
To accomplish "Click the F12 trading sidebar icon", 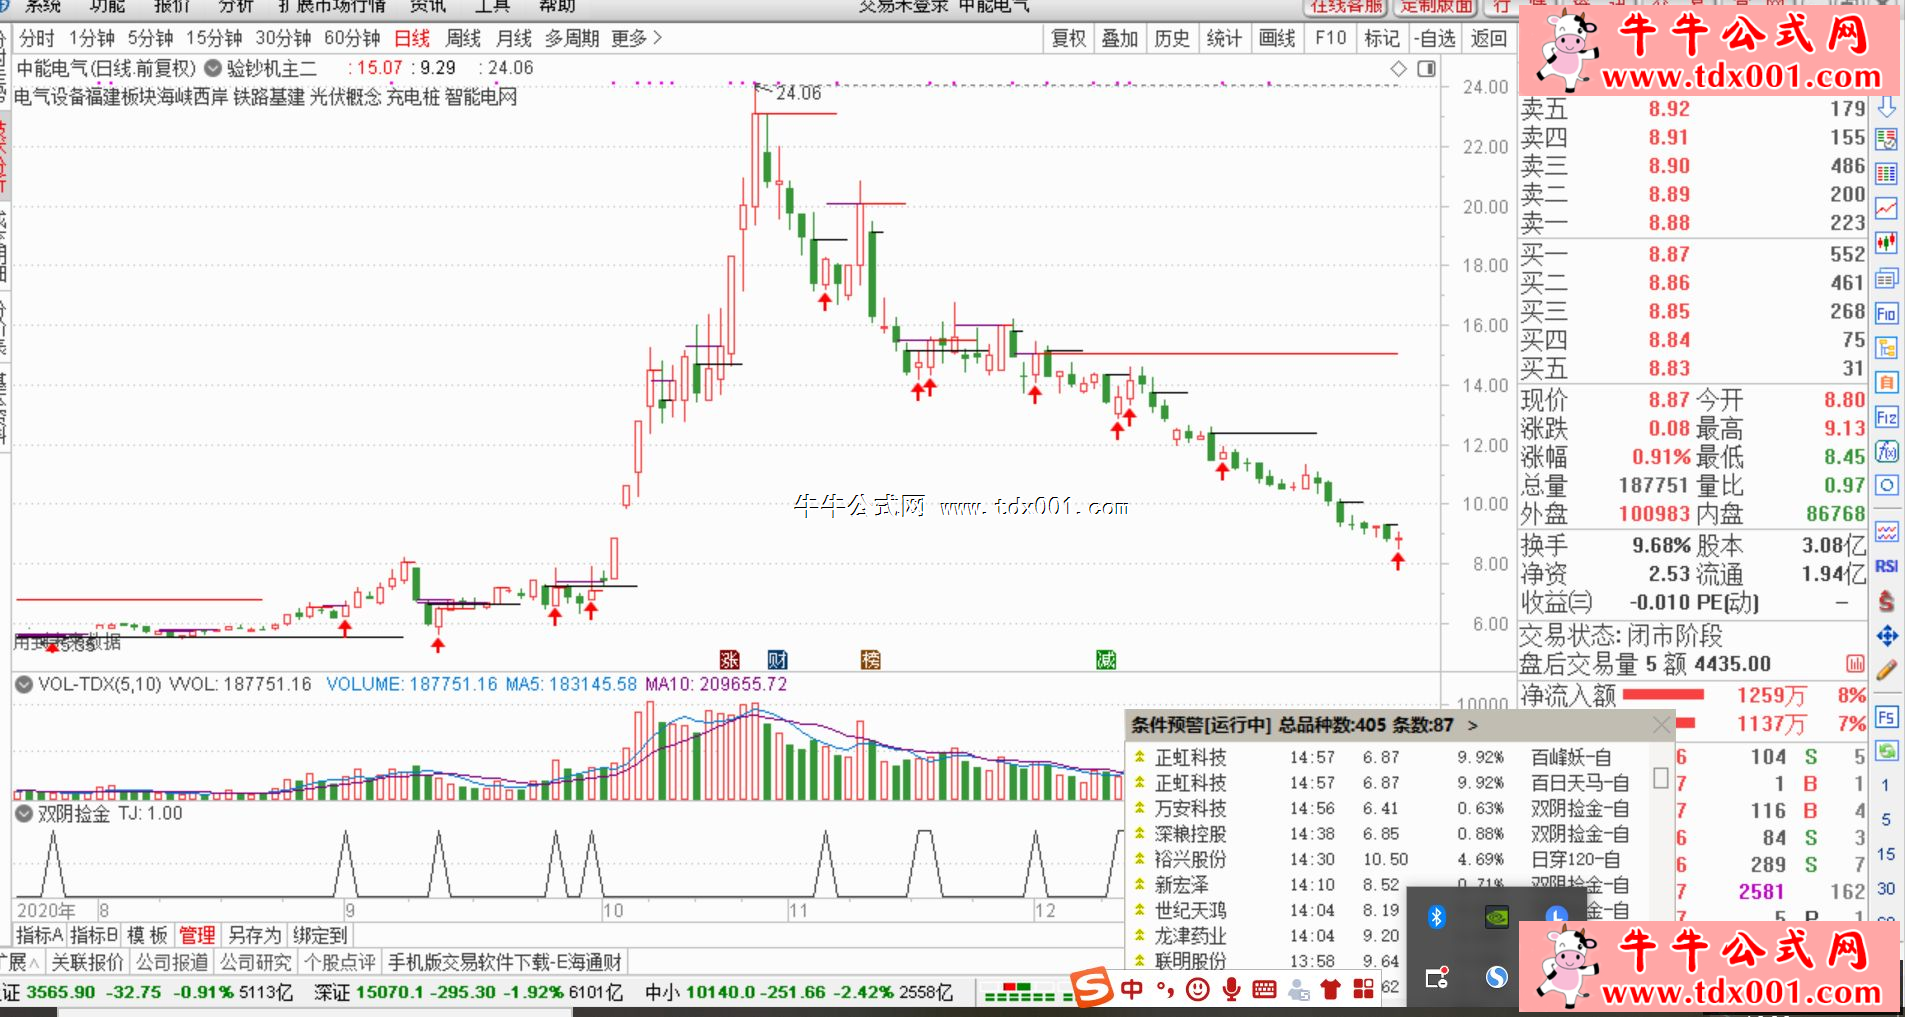I will tap(1886, 417).
